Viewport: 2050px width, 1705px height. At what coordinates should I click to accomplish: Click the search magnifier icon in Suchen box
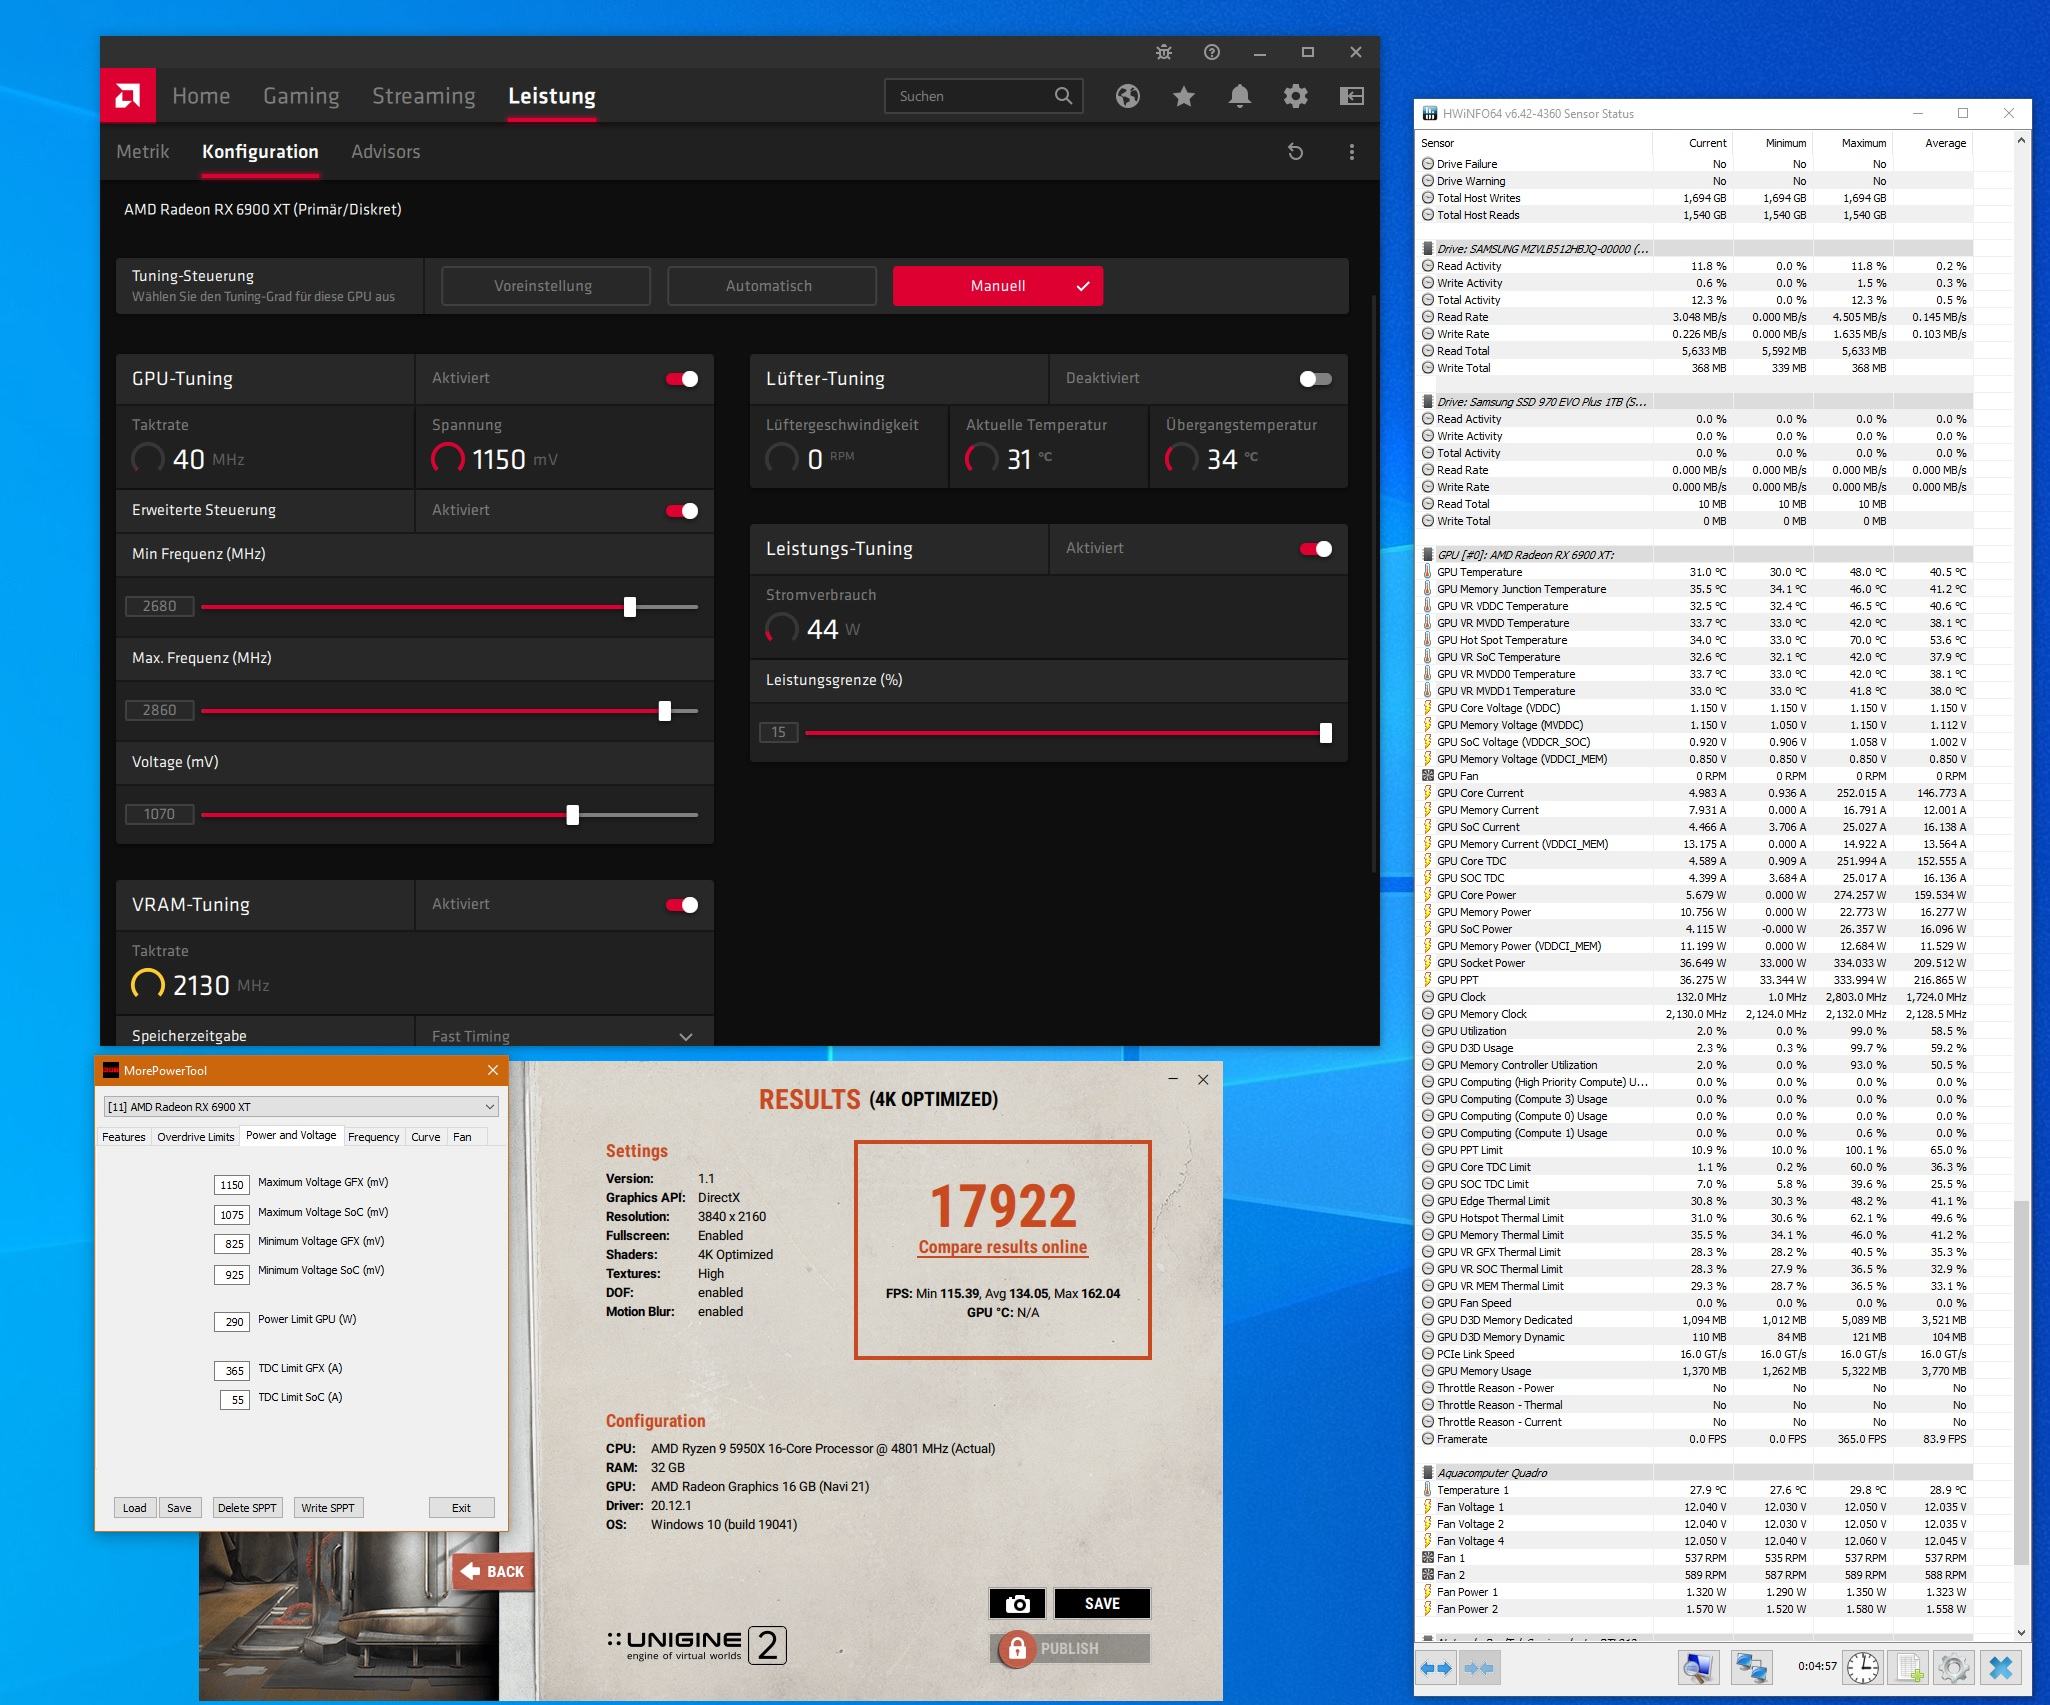coord(1063,96)
